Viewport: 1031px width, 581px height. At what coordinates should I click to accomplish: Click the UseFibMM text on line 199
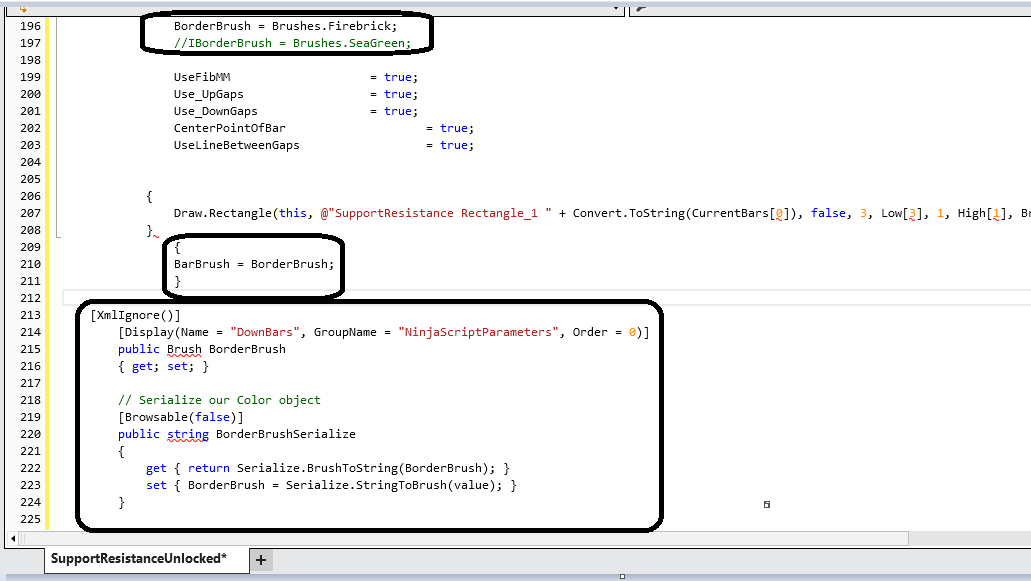coord(202,78)
